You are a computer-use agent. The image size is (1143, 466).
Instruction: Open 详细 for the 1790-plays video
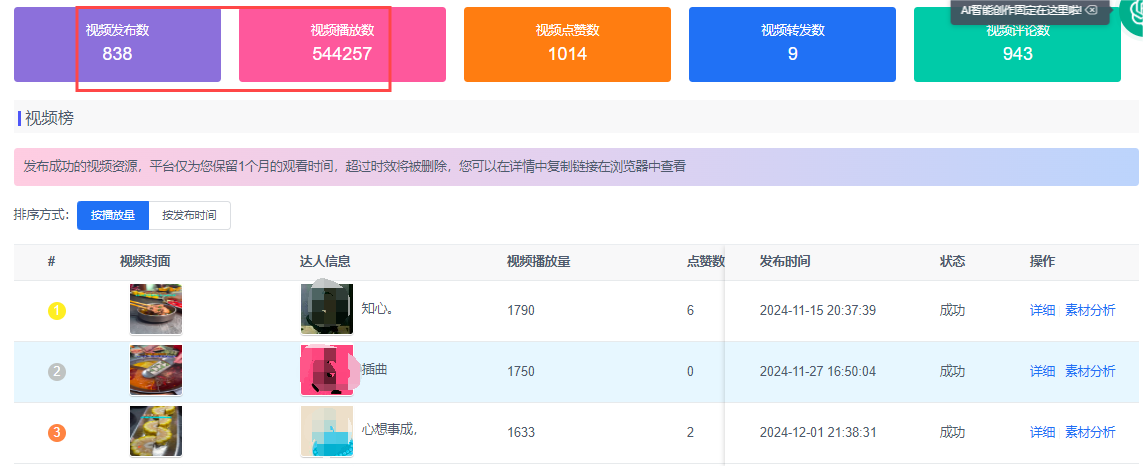1042,311
